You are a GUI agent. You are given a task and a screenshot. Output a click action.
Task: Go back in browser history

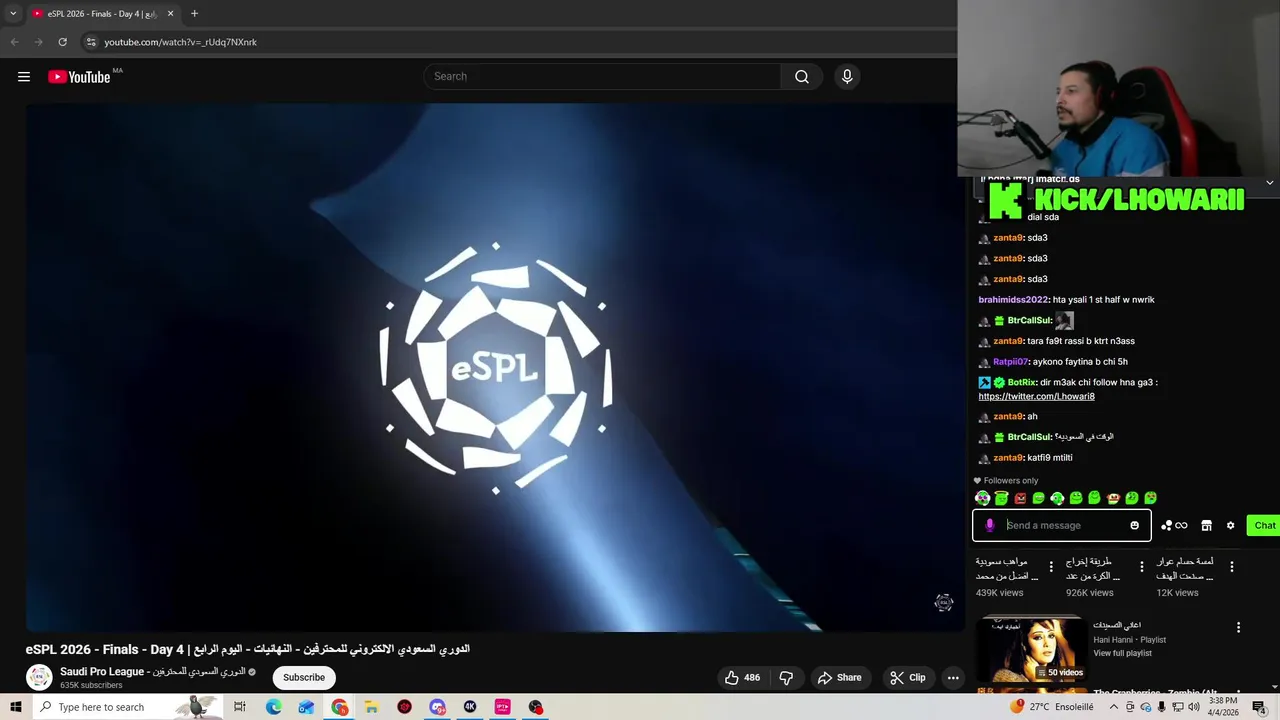(x=14, y=42)
